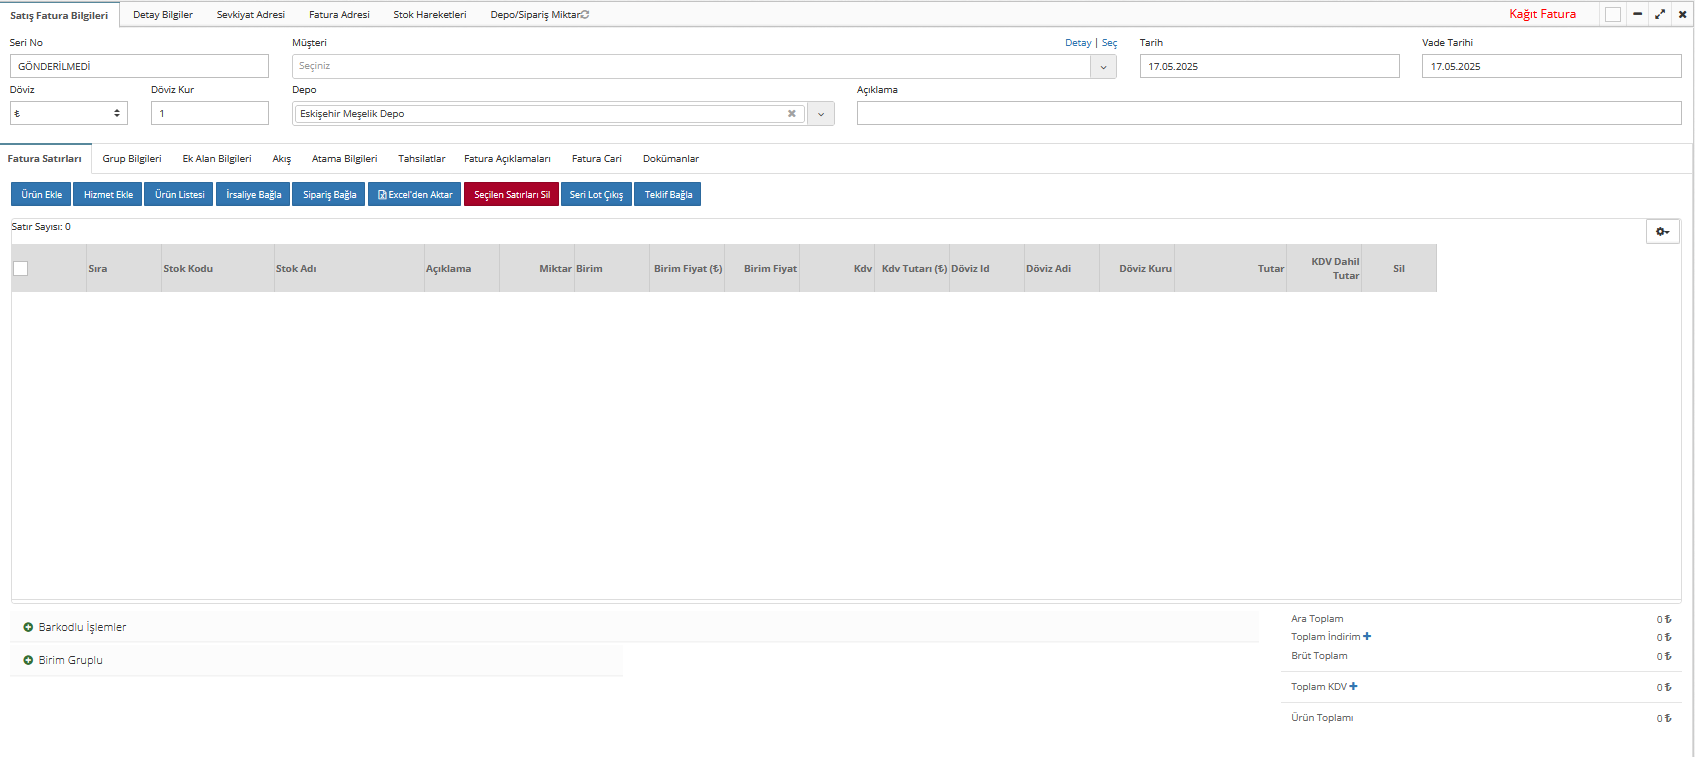The image size is (1695, 757).
Task: Expand the Birim Gruplu section
Action: click(28, 660)
